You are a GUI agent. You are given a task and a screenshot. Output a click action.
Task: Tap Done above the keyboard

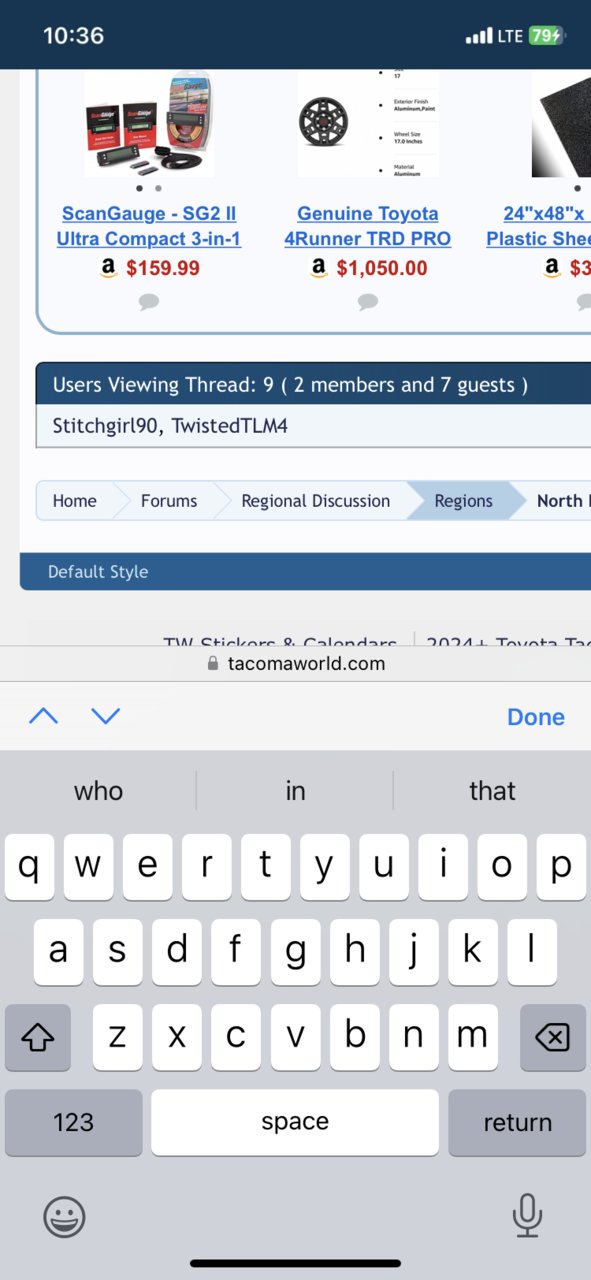pos(536,717)
